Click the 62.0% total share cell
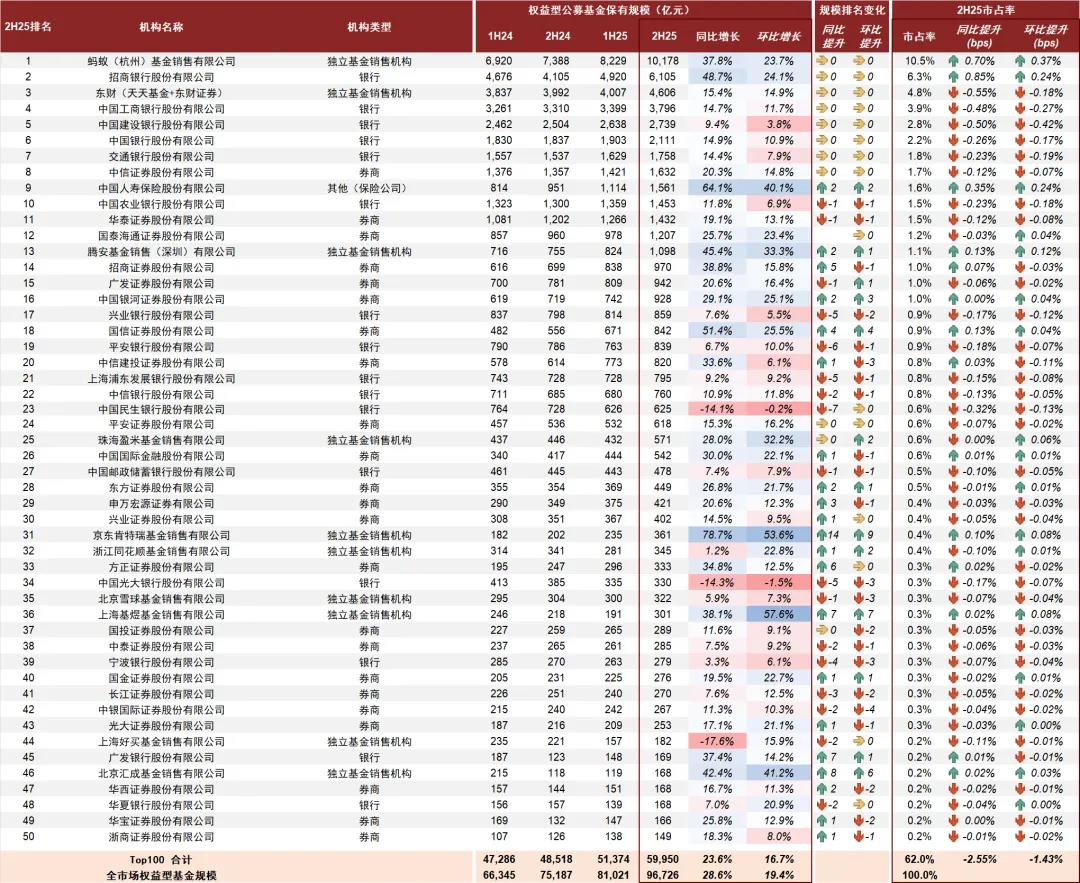The height and width of the screenshot is (883, 1080). click(x=920, y=859)
